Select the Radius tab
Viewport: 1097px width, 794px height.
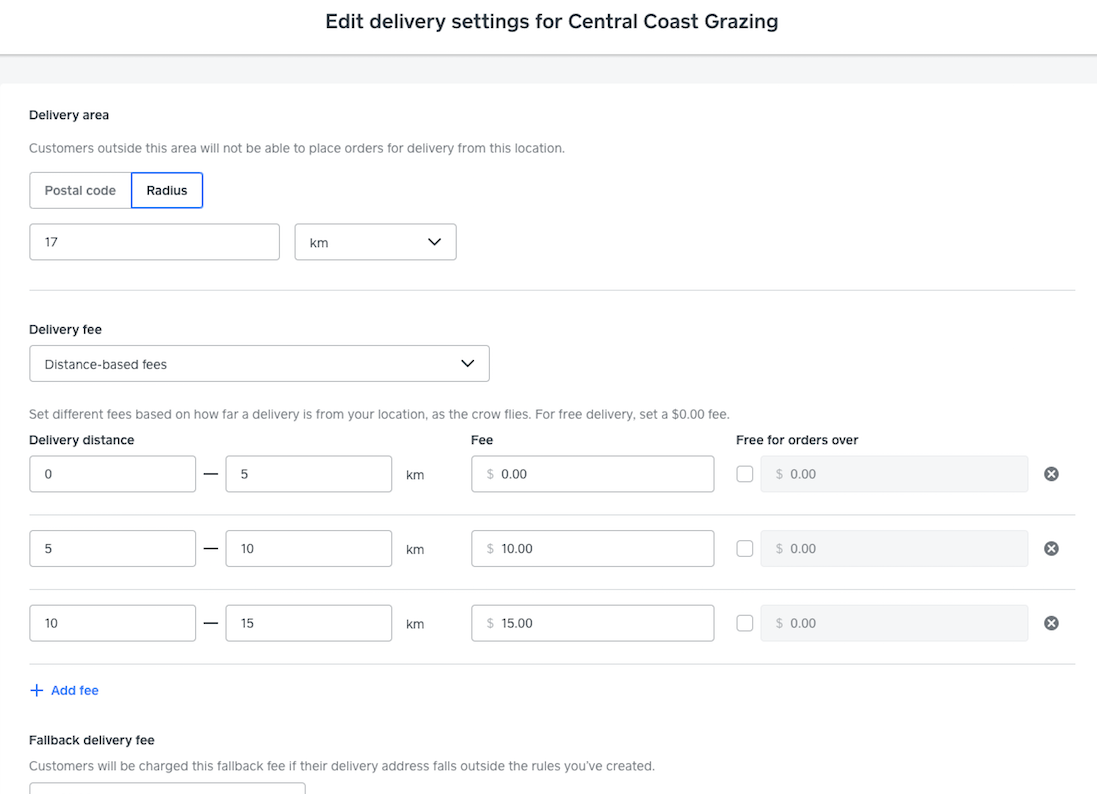[167, 190]
